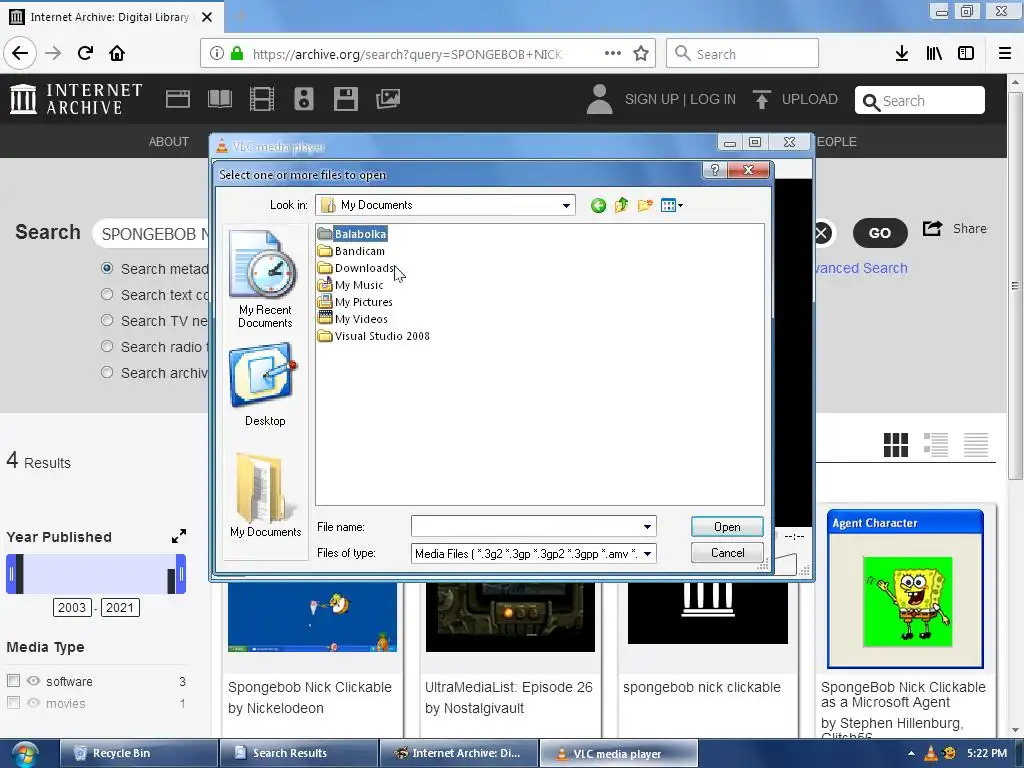Check the software media type checkbox
1024x768 pixels.
[13, 680]
